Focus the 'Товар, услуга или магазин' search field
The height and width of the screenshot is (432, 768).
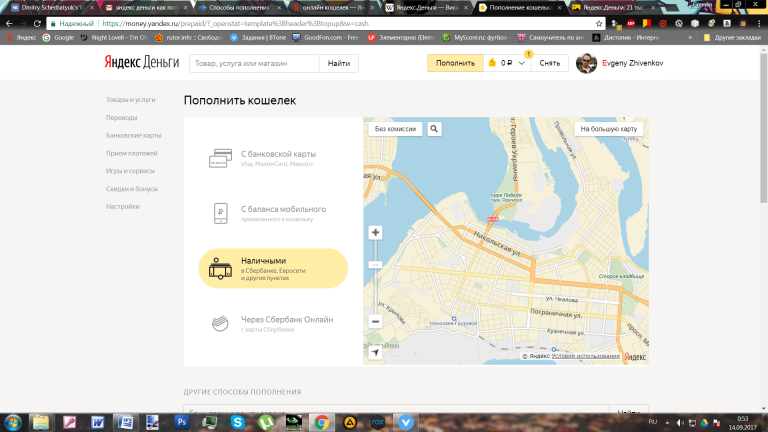point(254,63)
